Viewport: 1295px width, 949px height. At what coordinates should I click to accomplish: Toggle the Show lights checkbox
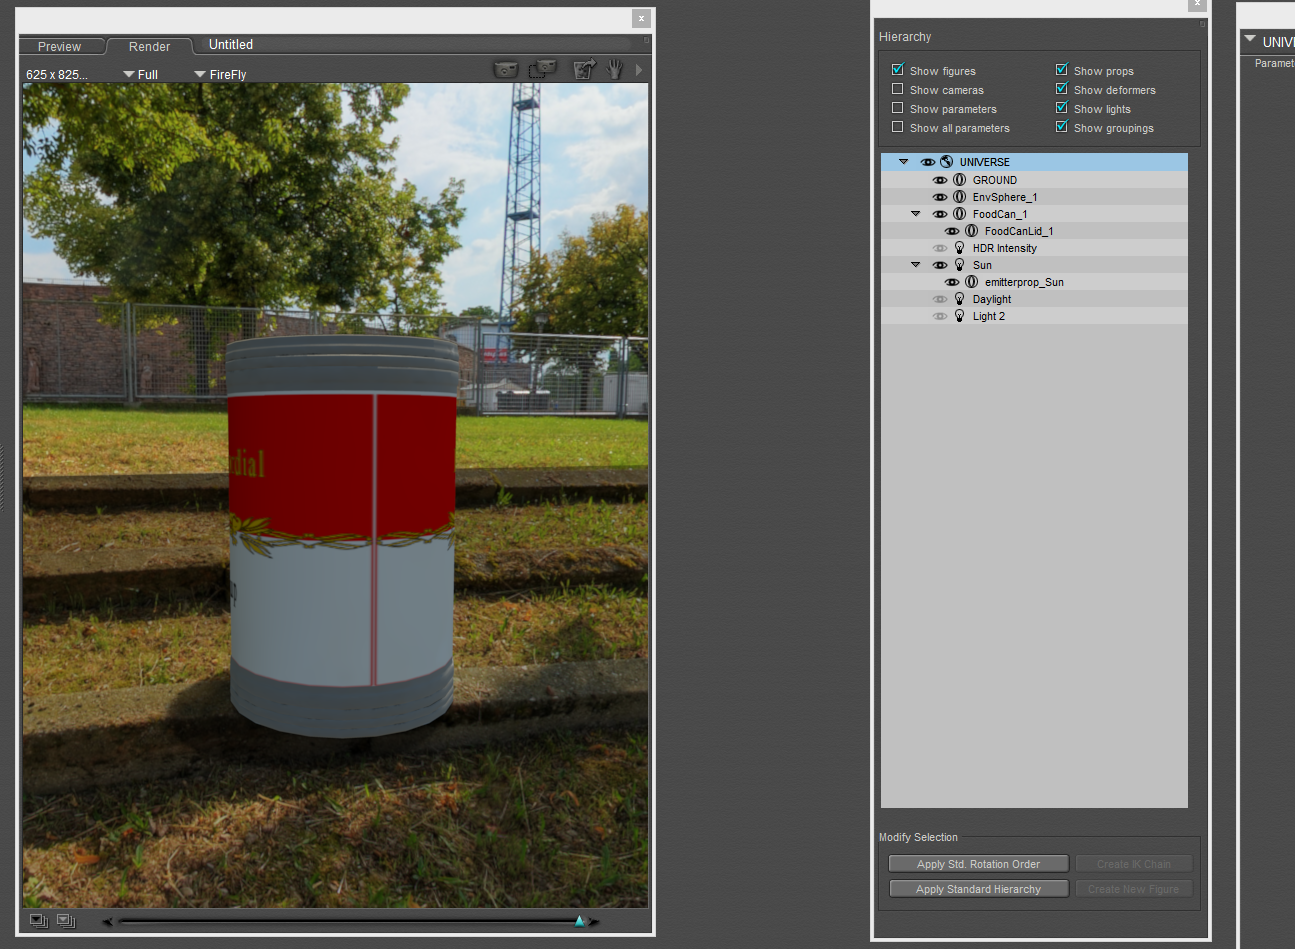point(1061,108)
